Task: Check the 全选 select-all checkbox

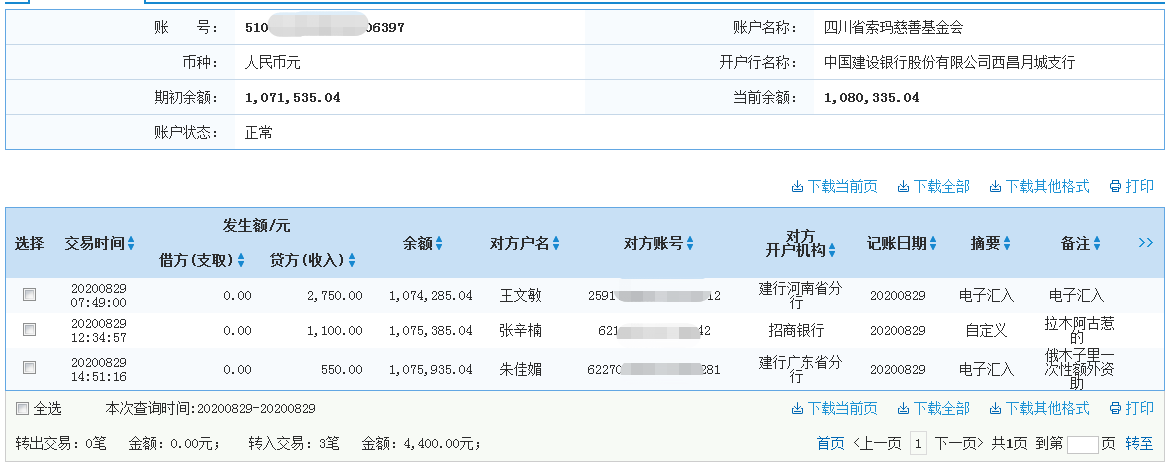Action: 22,408
